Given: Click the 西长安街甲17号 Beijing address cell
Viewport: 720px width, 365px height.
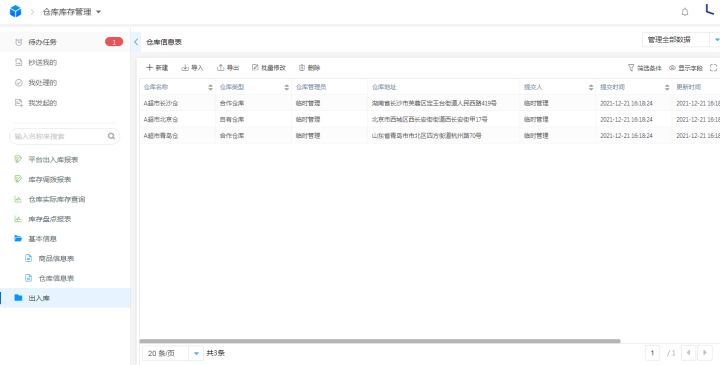Looking at the screenshot, I should coord(430,119).
